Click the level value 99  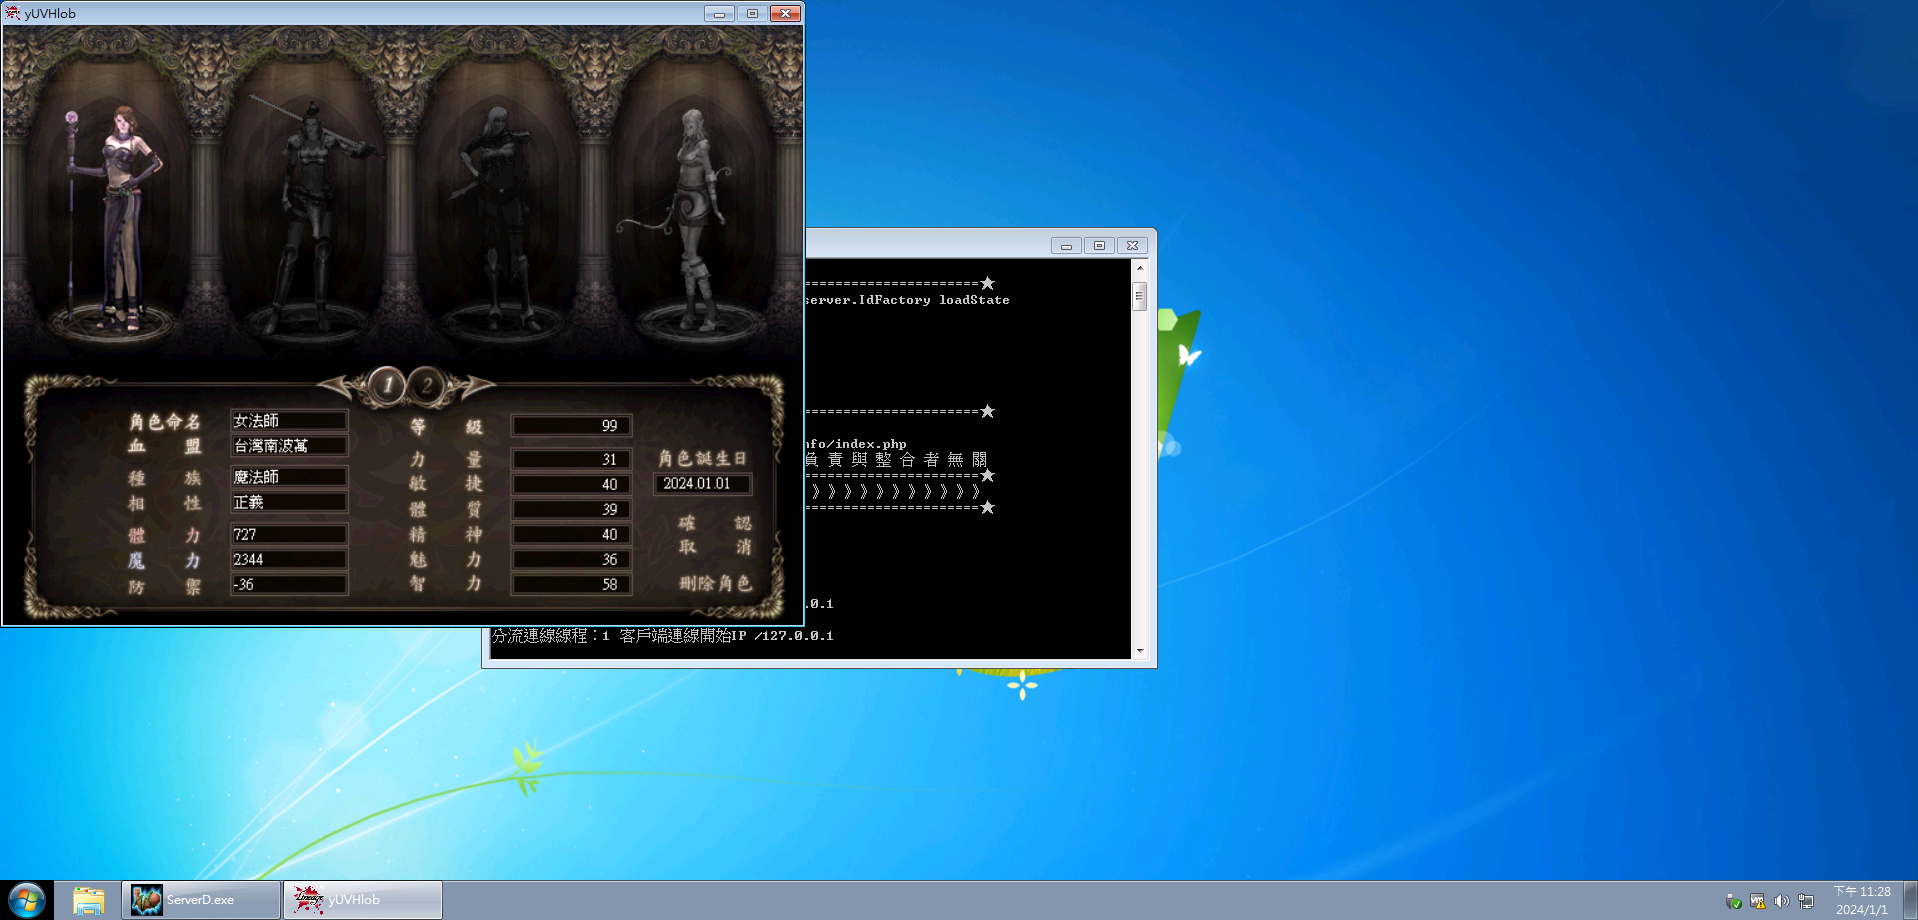571,426
